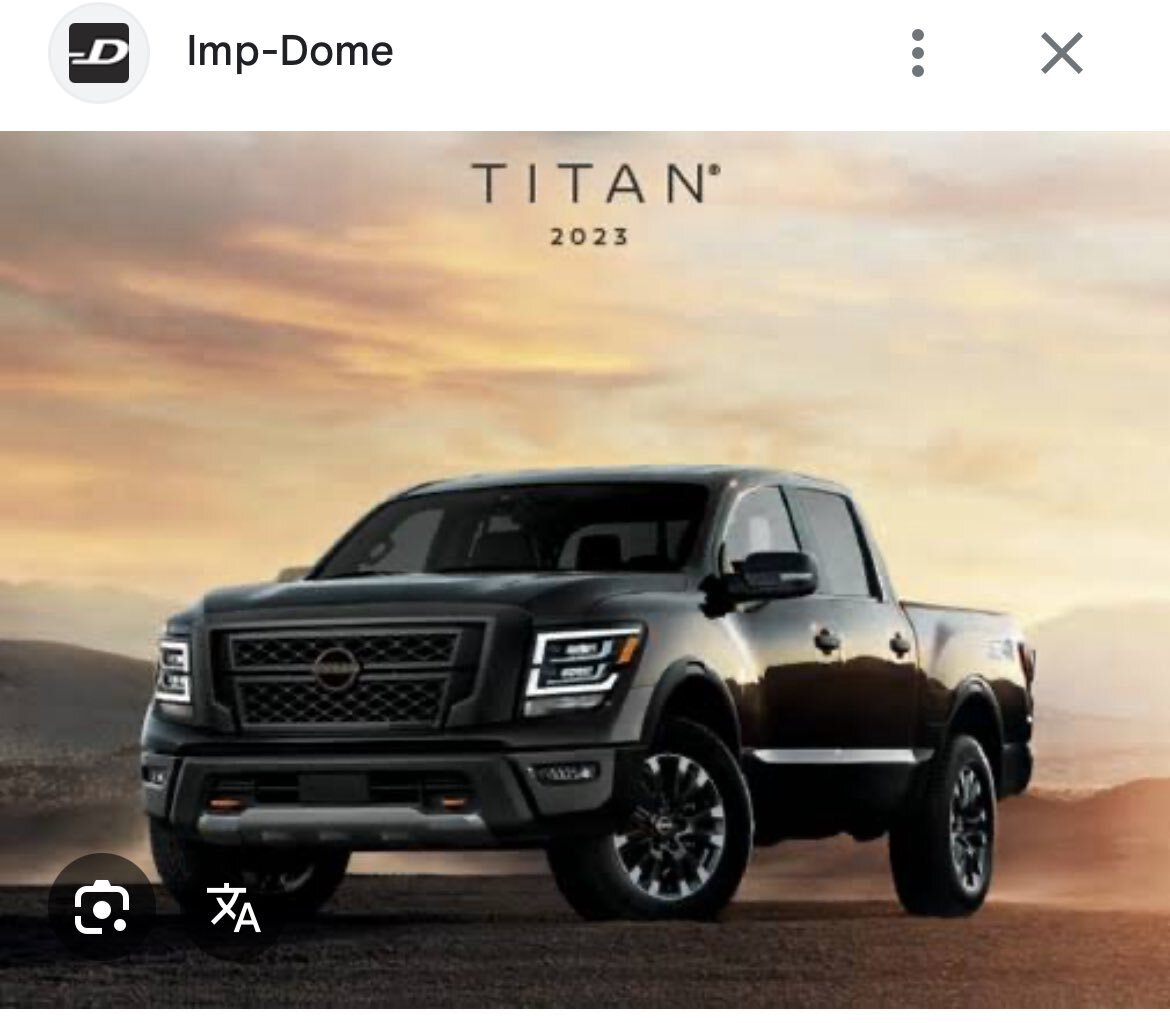Open the Imp-Dome source link
Image resolution: width=1170 pixels, height=1023 pixels.
290,51
